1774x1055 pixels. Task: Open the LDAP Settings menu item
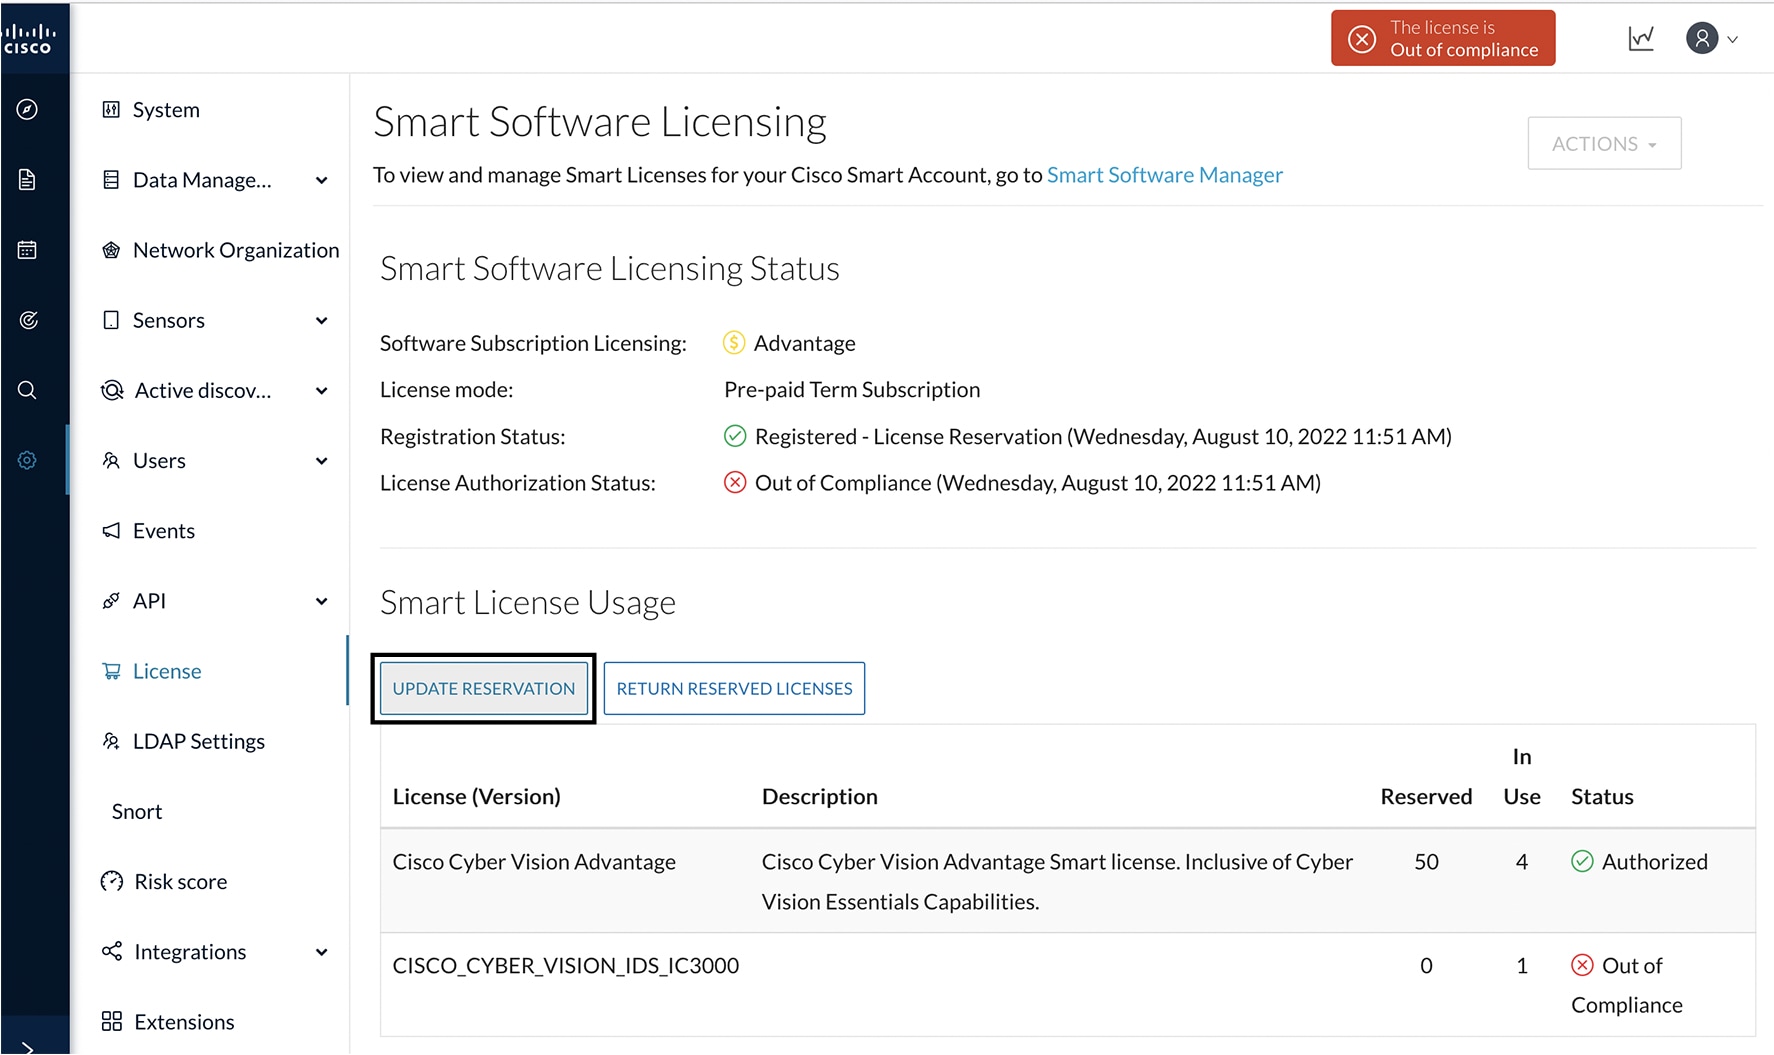click(x=198, y=741)
